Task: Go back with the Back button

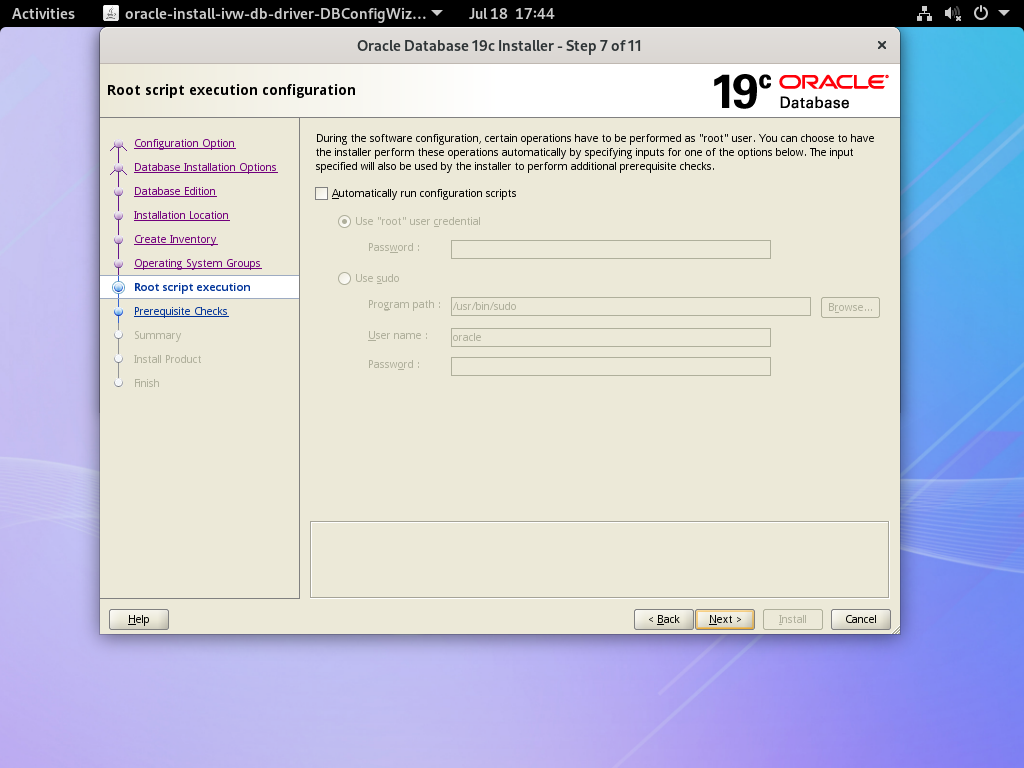Action: [664, 619]
